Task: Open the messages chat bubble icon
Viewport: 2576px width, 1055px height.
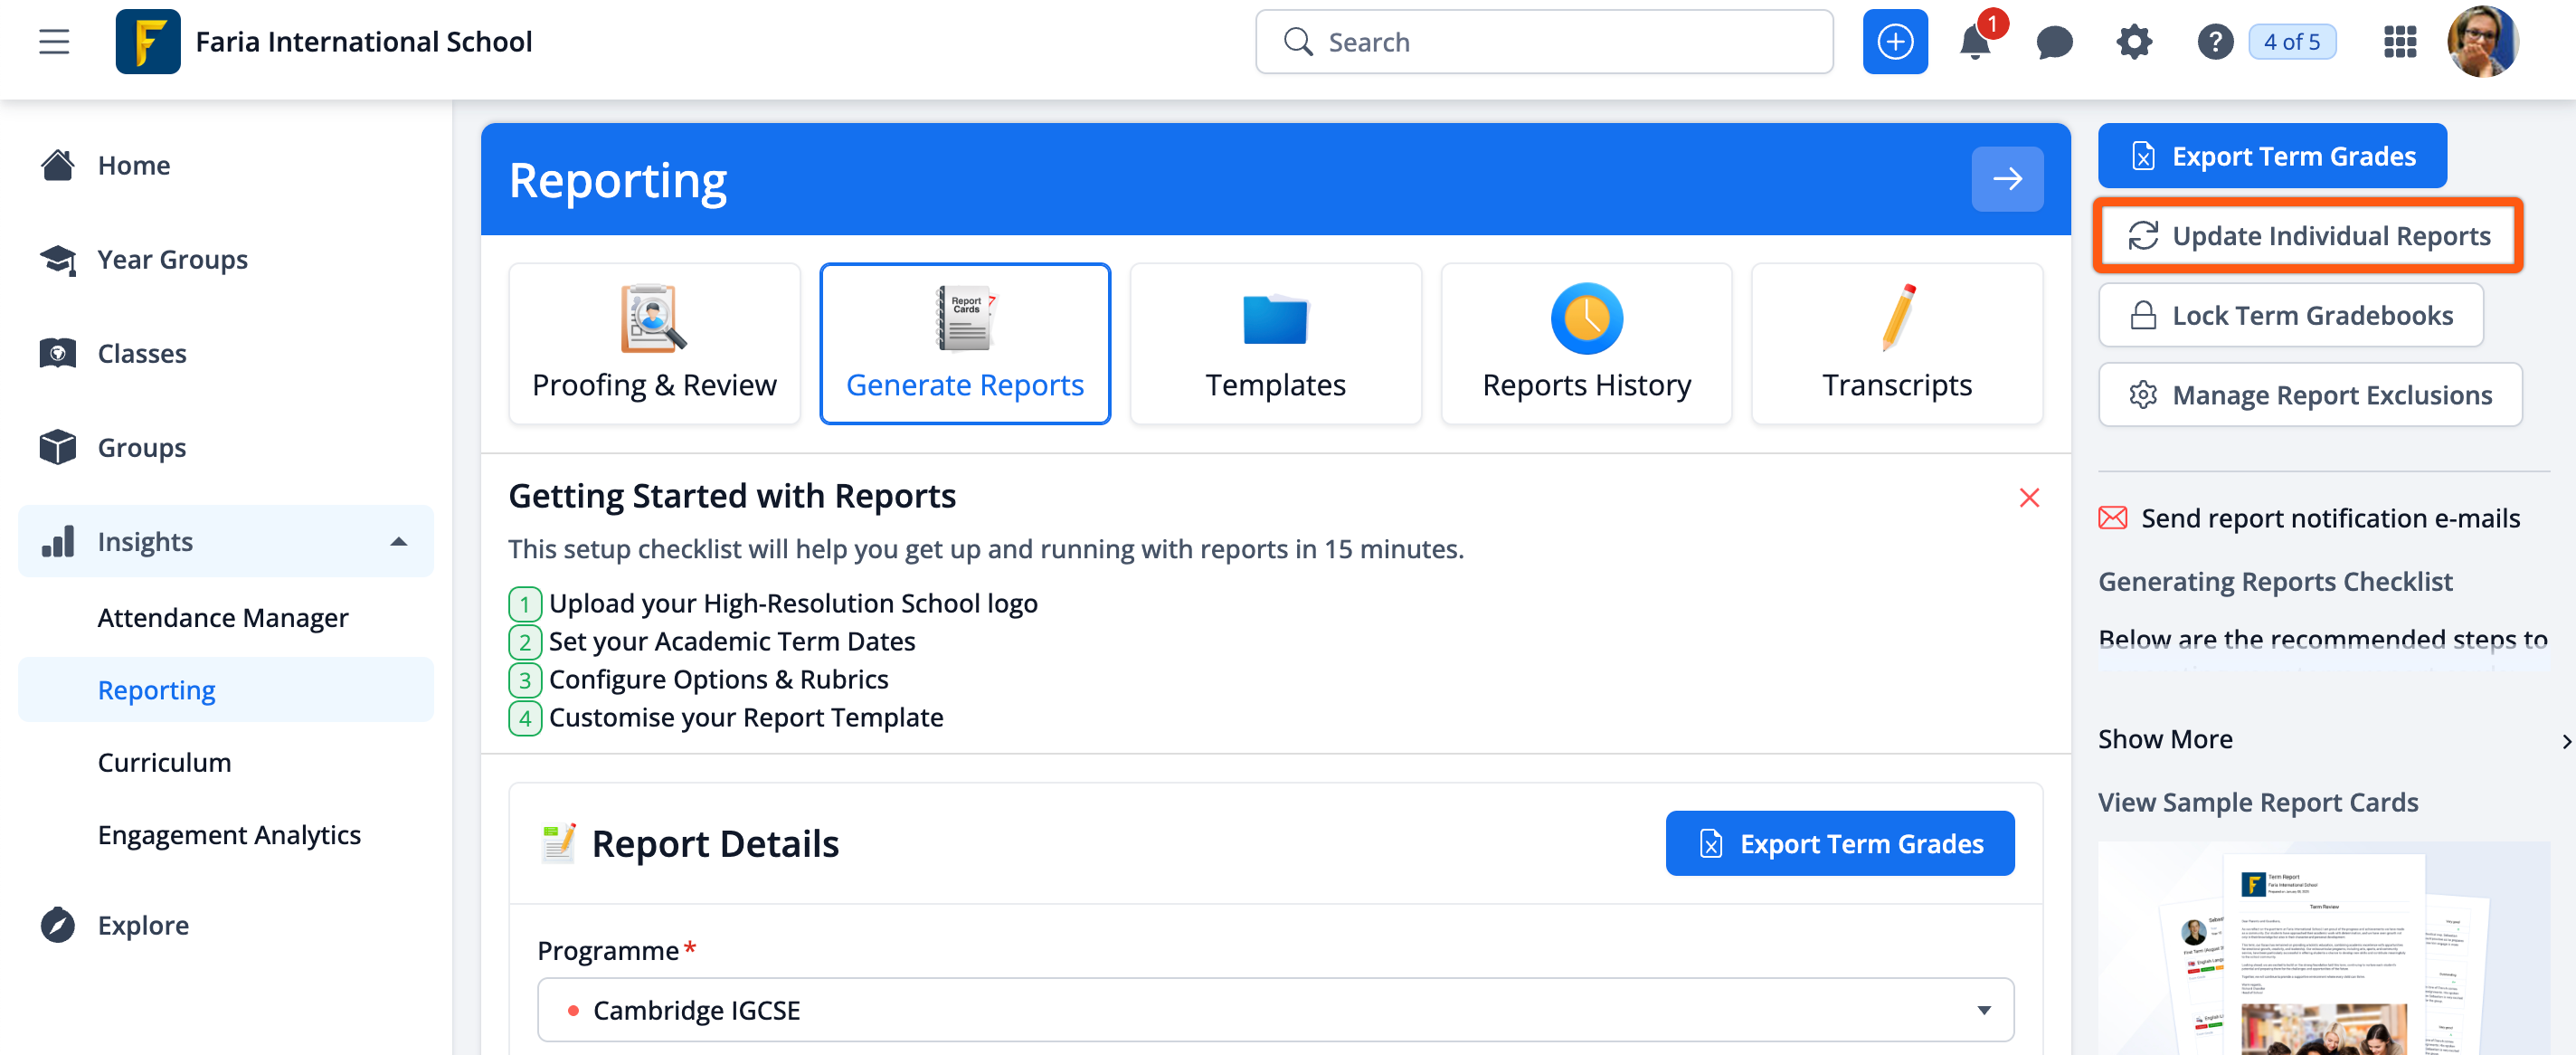Action: pyautogui.click(x=2054, y=42)
